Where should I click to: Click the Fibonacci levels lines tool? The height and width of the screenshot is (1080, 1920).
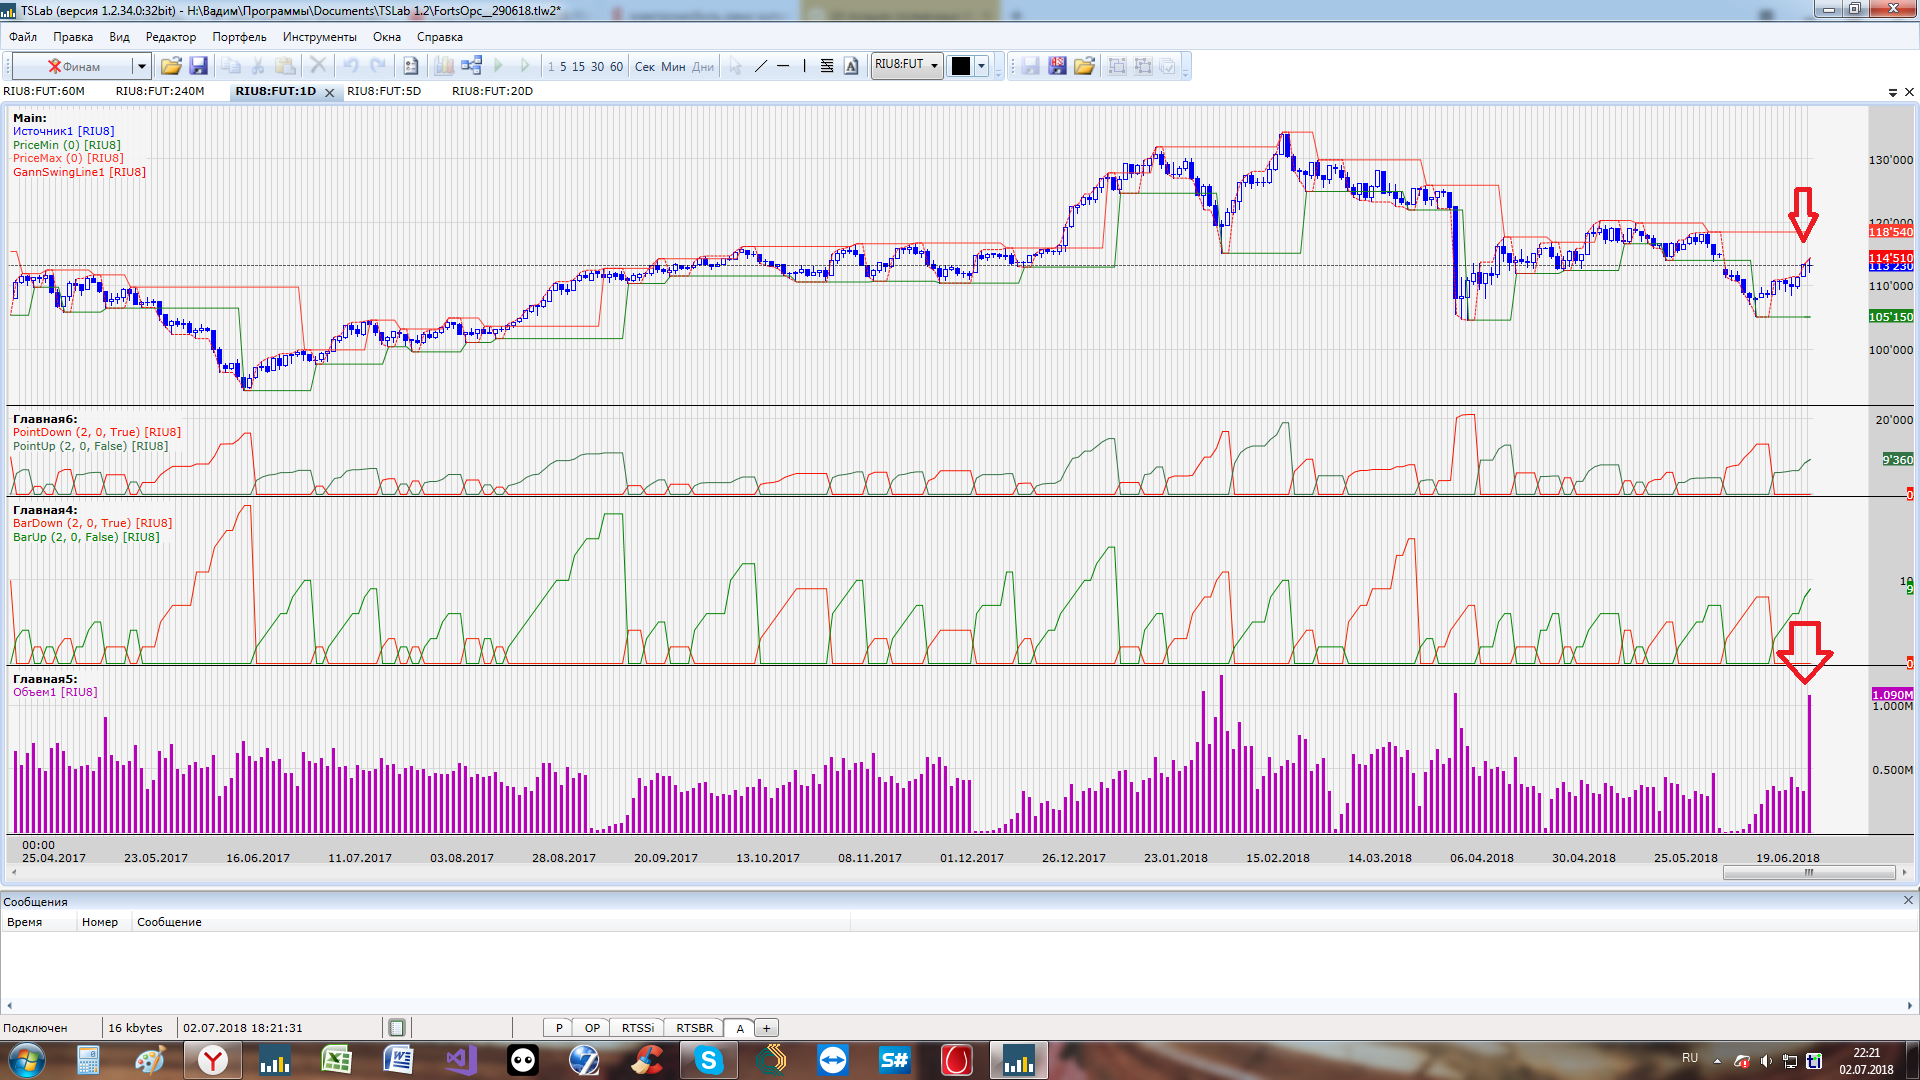tap(827, 66)
